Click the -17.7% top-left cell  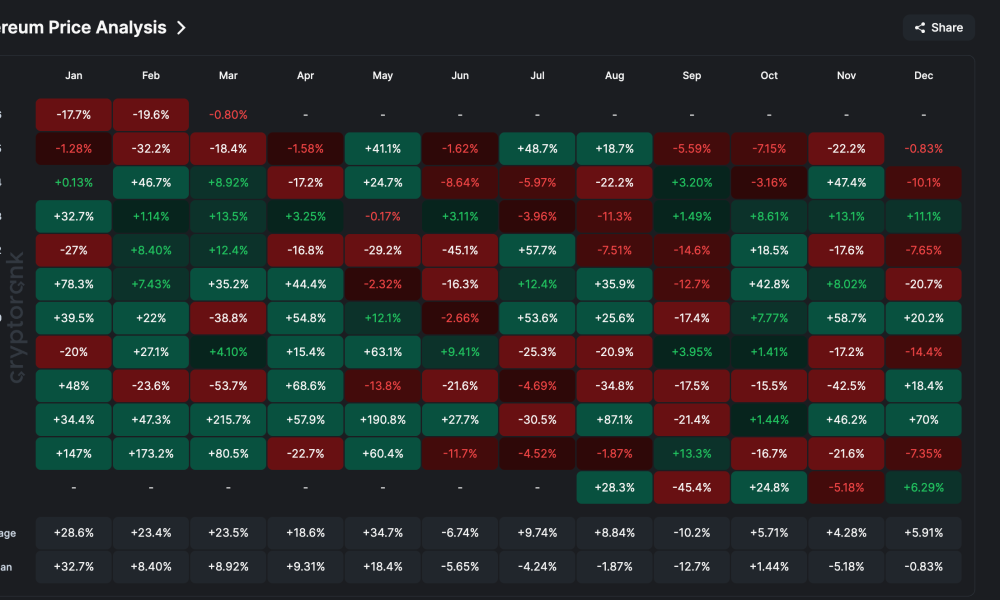click(x=73, y=114)
